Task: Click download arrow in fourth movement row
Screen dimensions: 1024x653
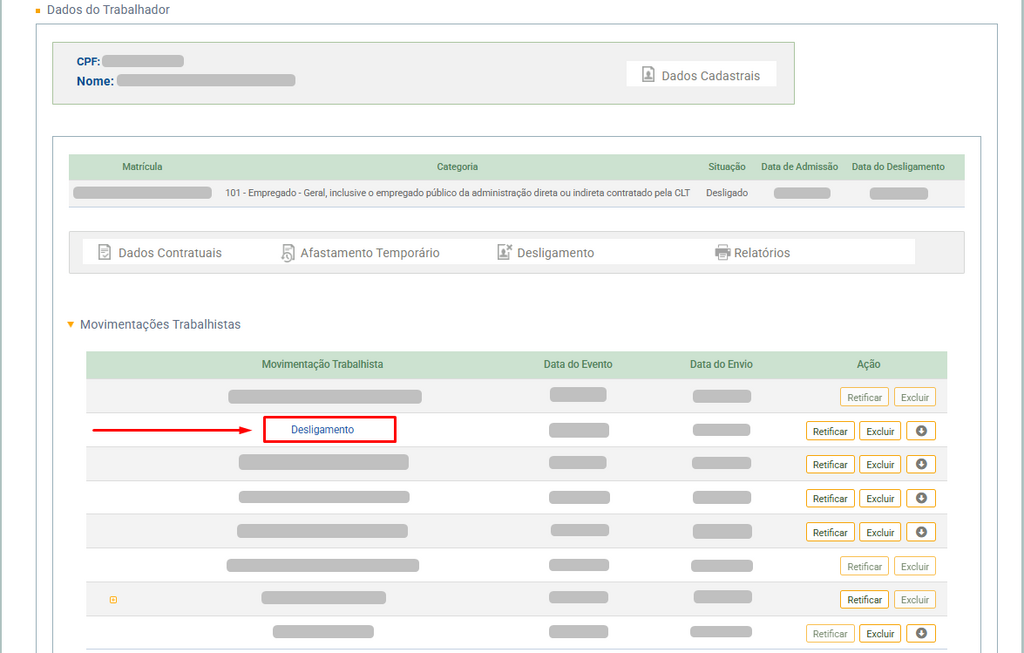Action: [x=921, y=498]
